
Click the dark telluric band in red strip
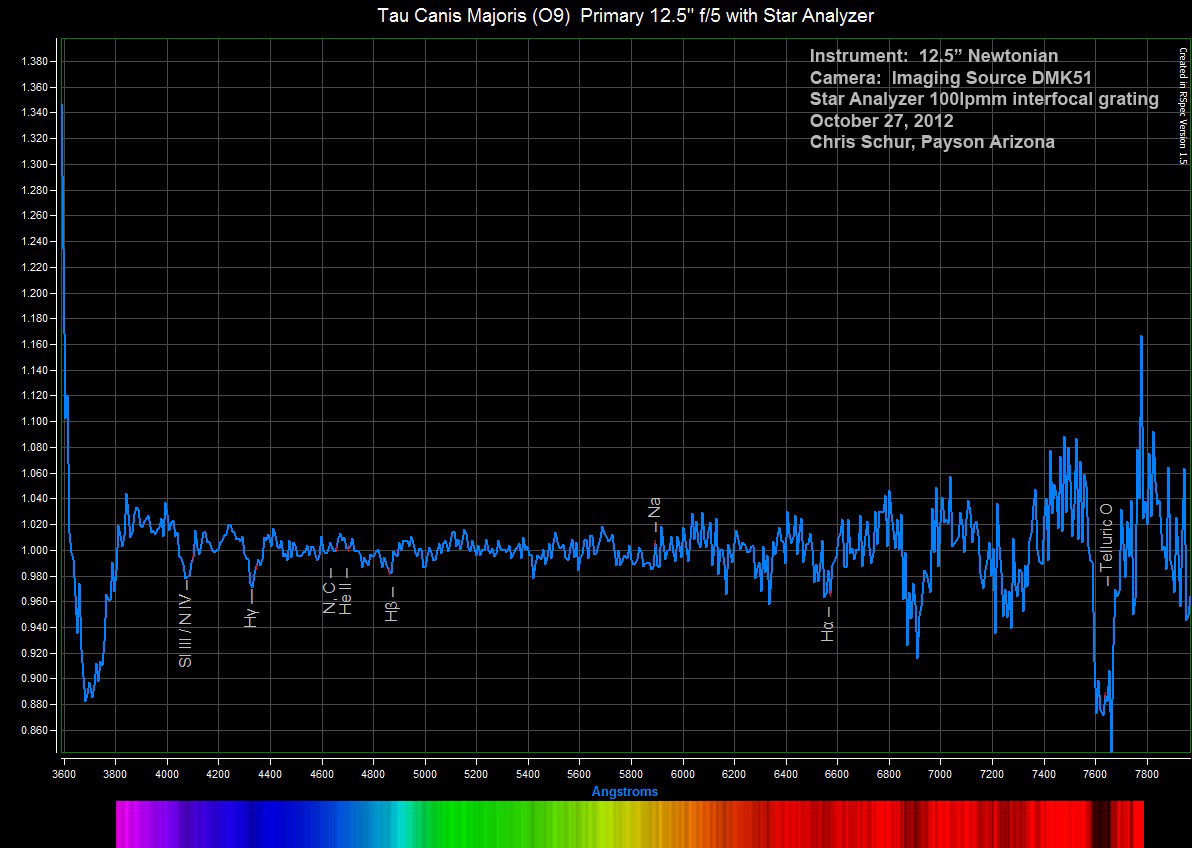coord(1101,824)
